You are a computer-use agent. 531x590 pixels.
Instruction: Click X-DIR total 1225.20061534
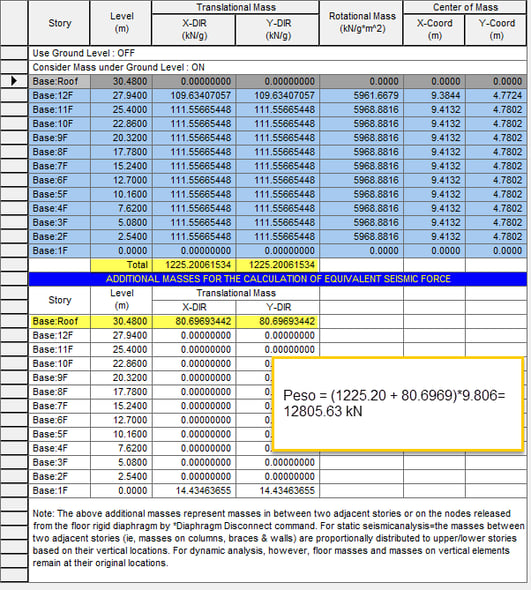pos(194,265)
